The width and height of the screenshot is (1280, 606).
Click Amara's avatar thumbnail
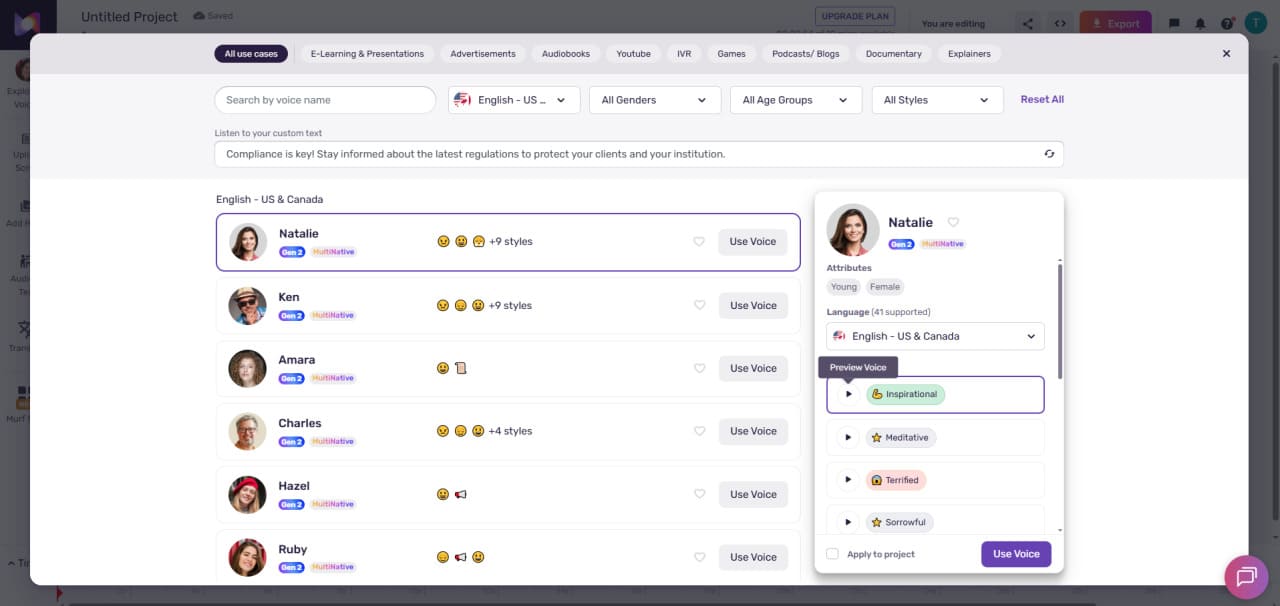247,368
